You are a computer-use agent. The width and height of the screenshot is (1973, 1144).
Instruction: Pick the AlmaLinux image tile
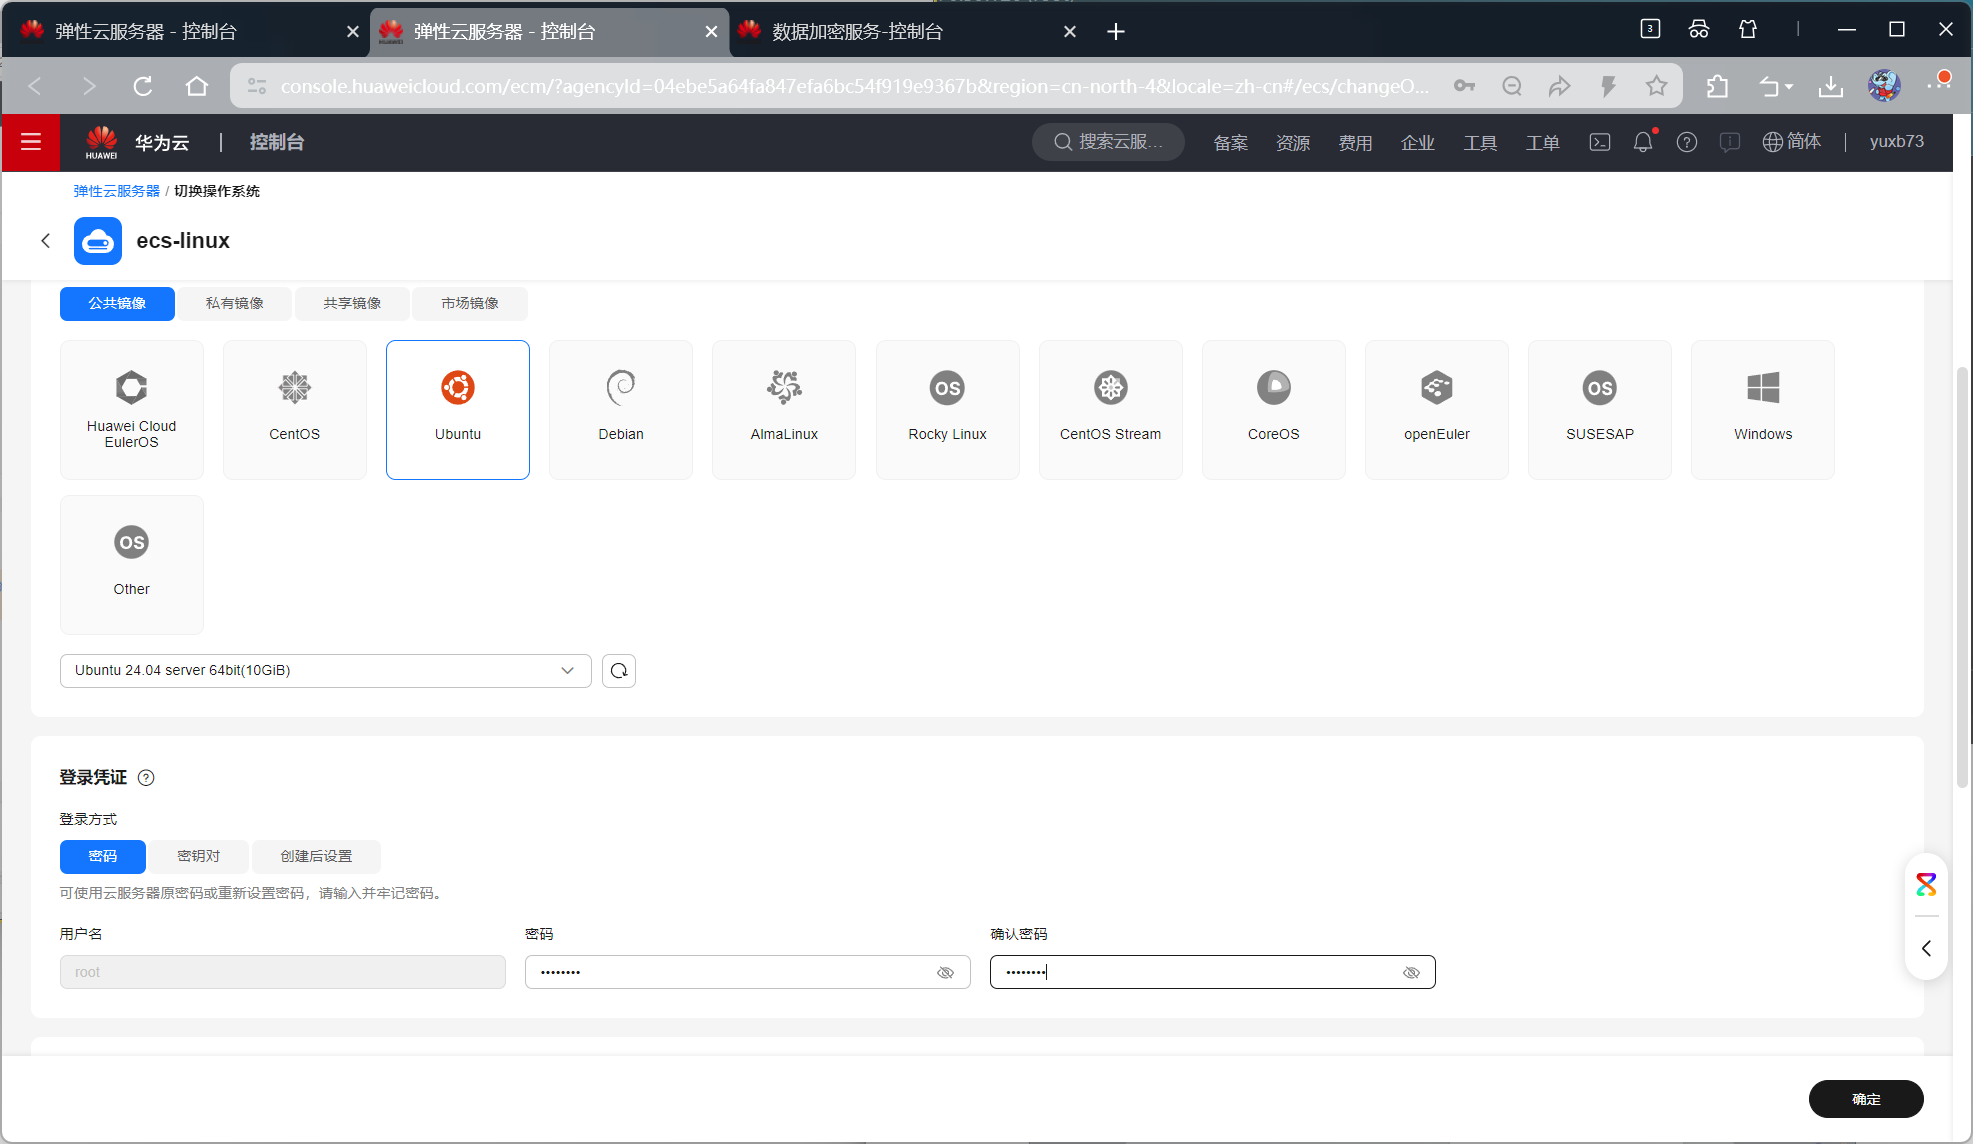(784, 409)
